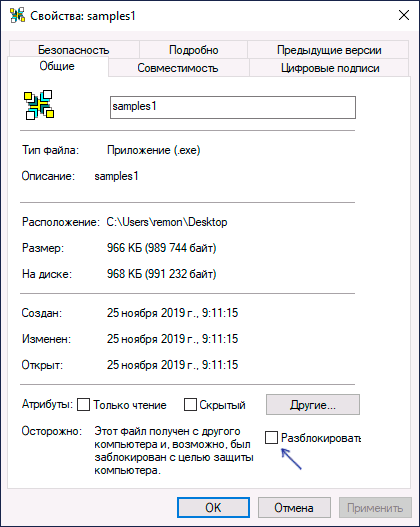Click the samples1 value next to Описание
The image size is (420, 527).
tap(116, 176)
